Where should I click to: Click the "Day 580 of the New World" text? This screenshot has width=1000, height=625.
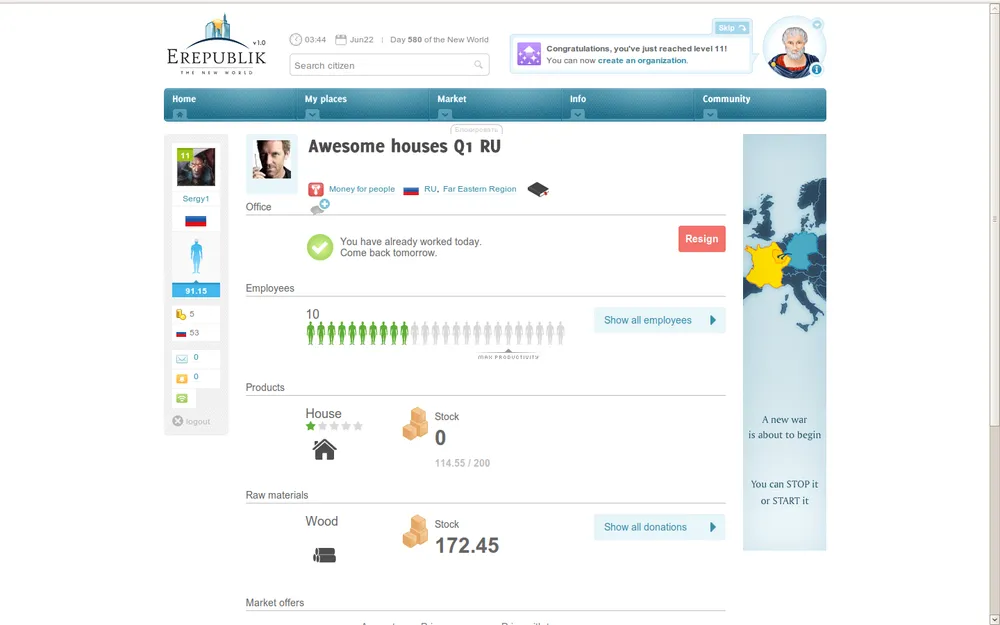click(x=439, y=40)
